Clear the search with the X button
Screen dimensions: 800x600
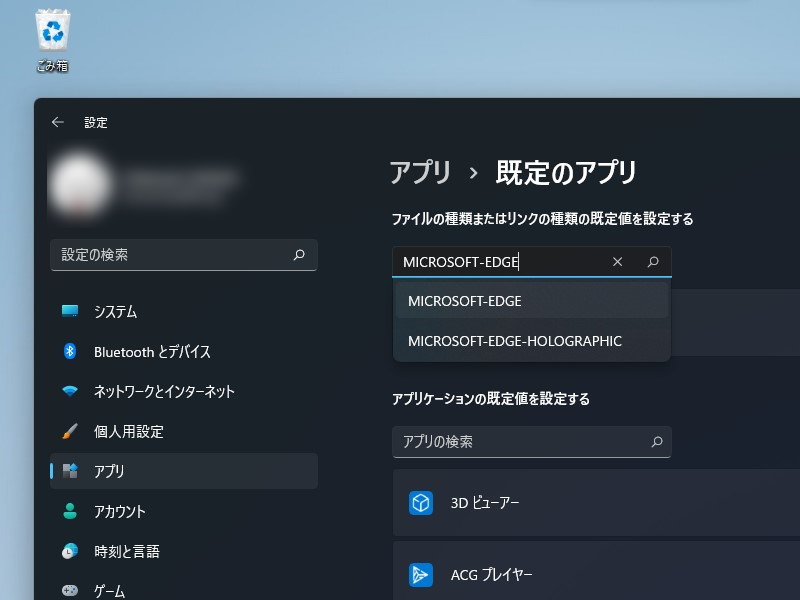617,261
